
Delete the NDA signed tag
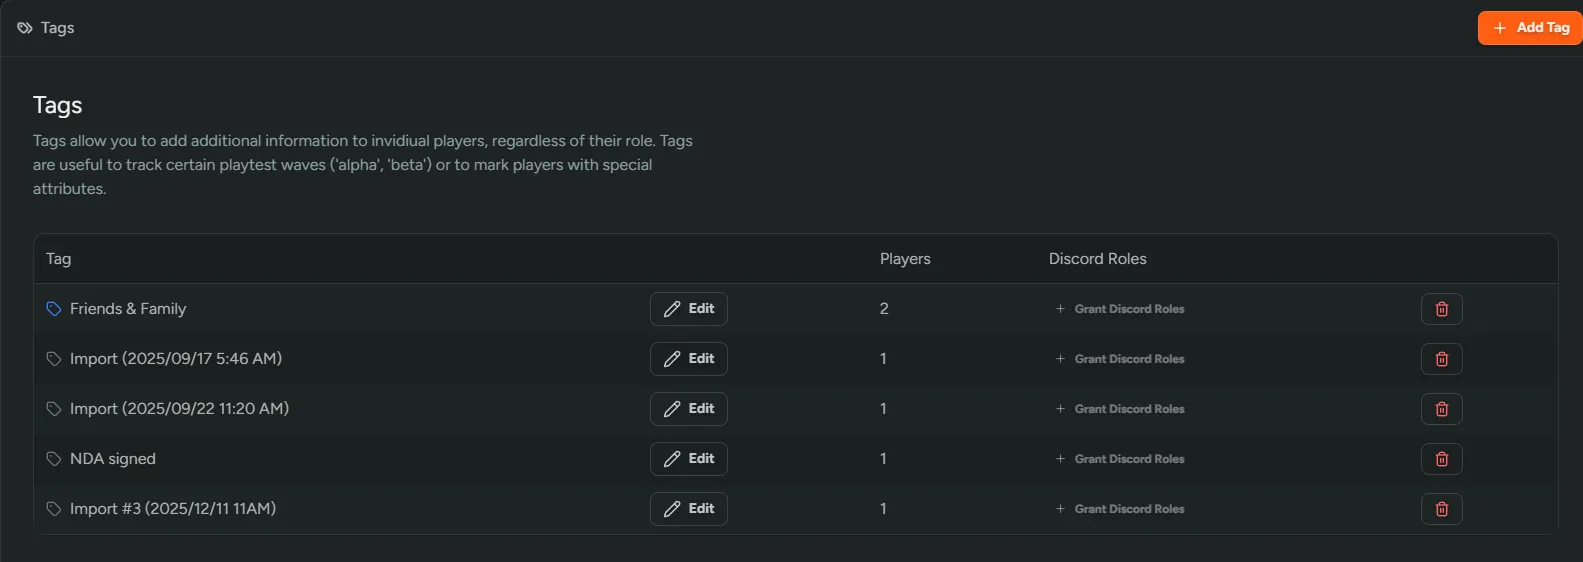pos(1441,459)
